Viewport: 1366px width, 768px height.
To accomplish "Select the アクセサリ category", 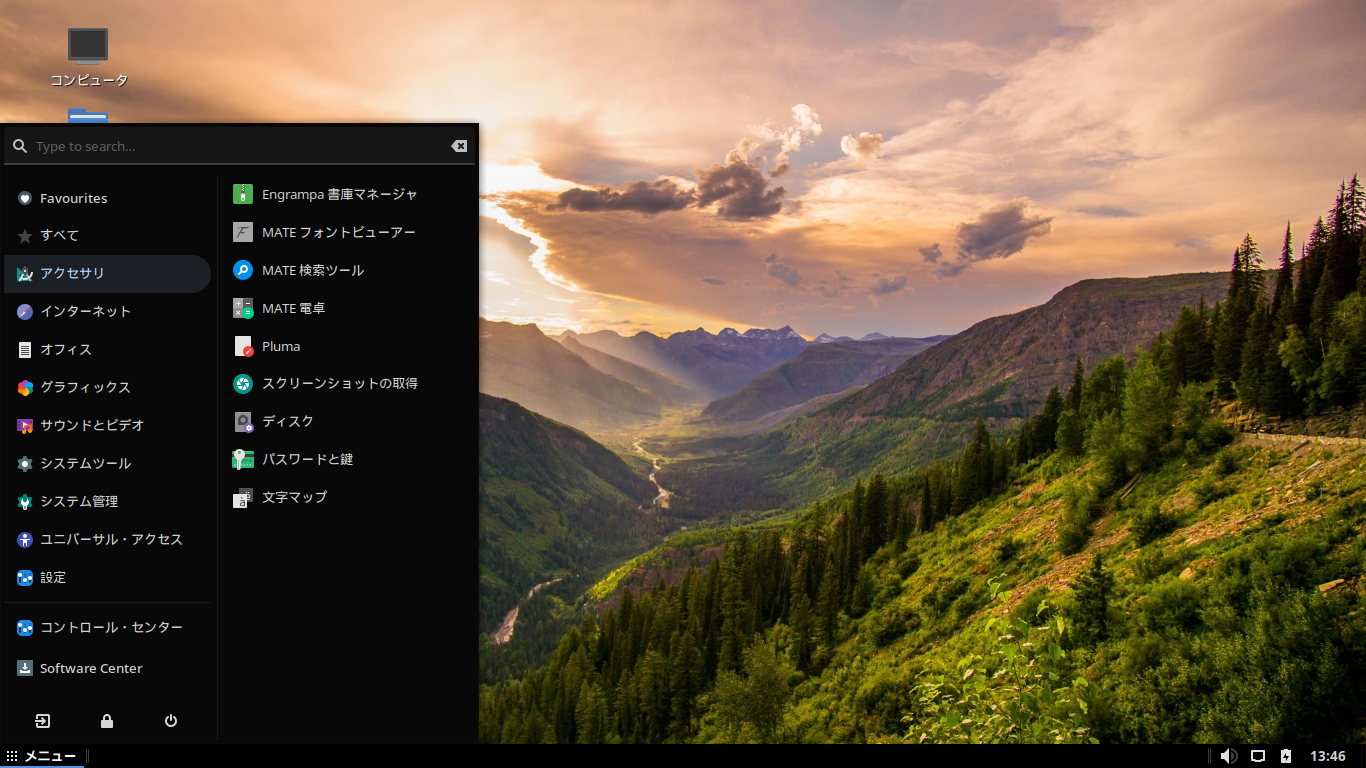I will (x=107, y=274).
